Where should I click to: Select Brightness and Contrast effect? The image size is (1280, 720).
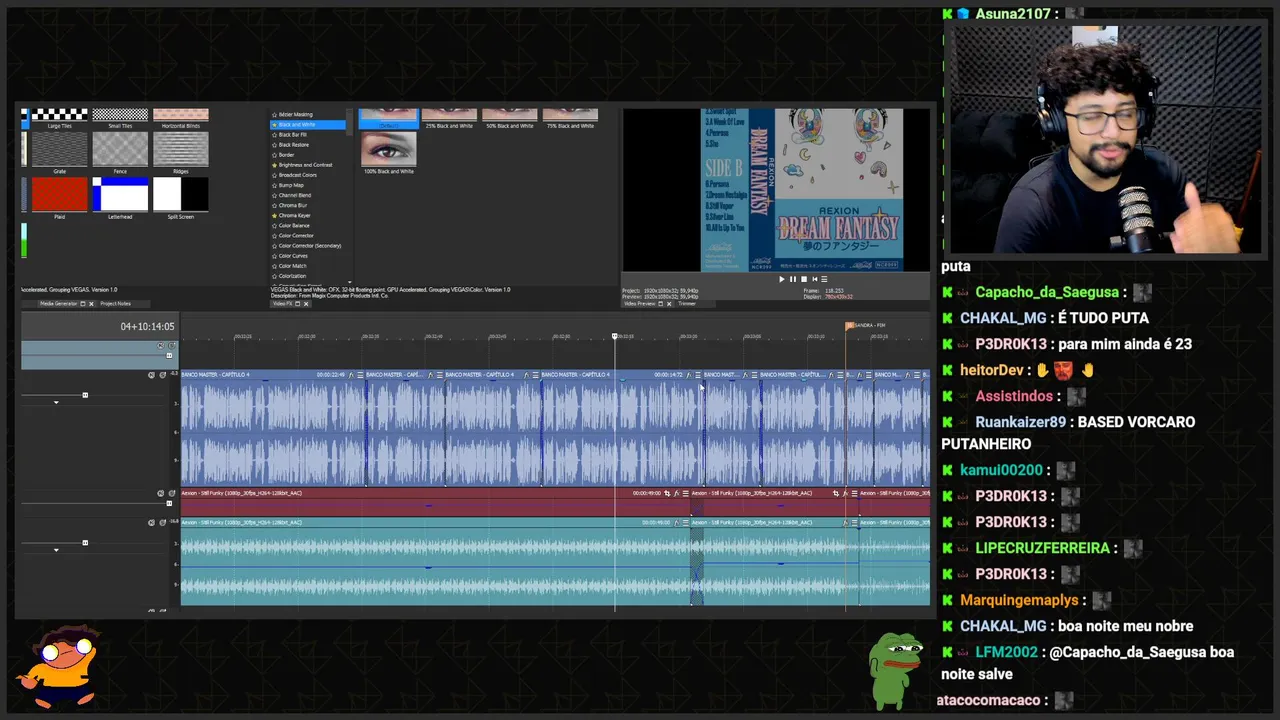tap(306, 165)
